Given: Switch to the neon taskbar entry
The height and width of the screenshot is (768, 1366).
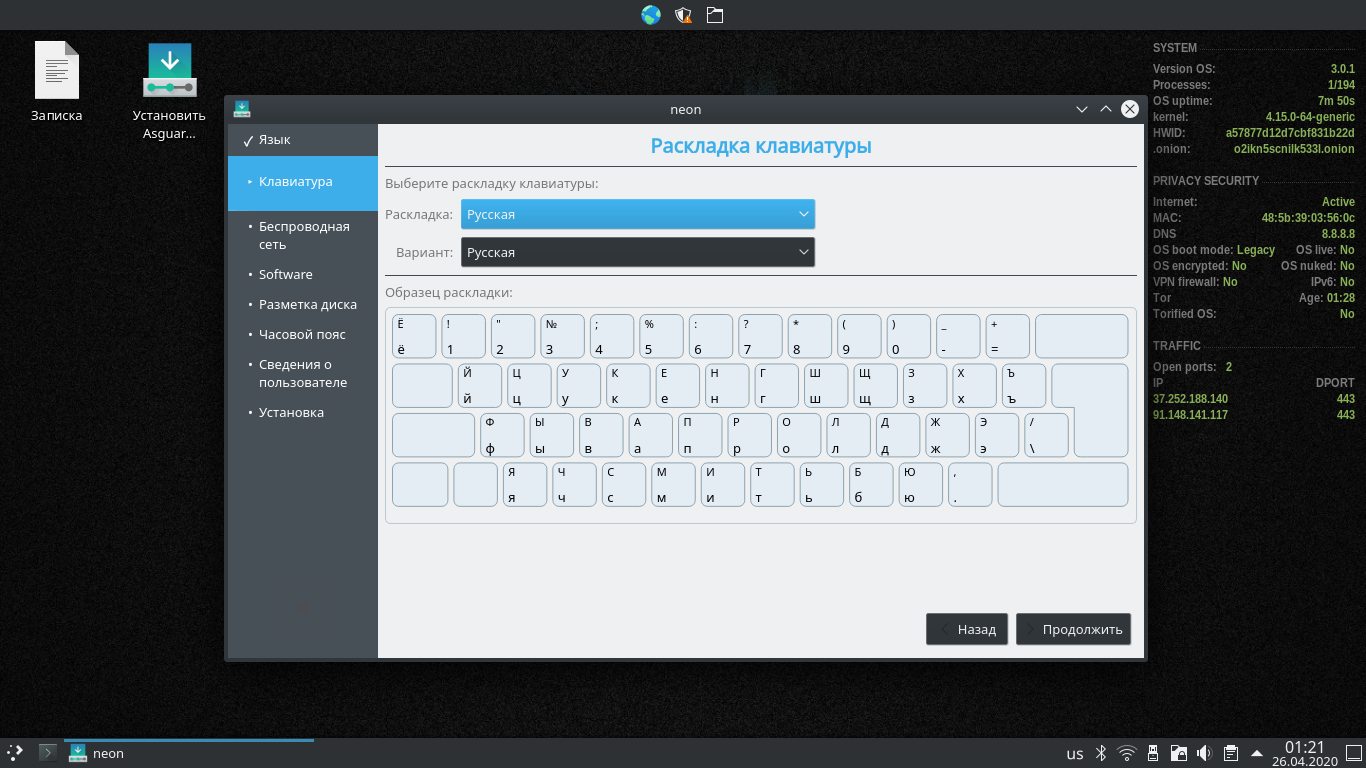Looking at the screenshot, I should [189, 753].
